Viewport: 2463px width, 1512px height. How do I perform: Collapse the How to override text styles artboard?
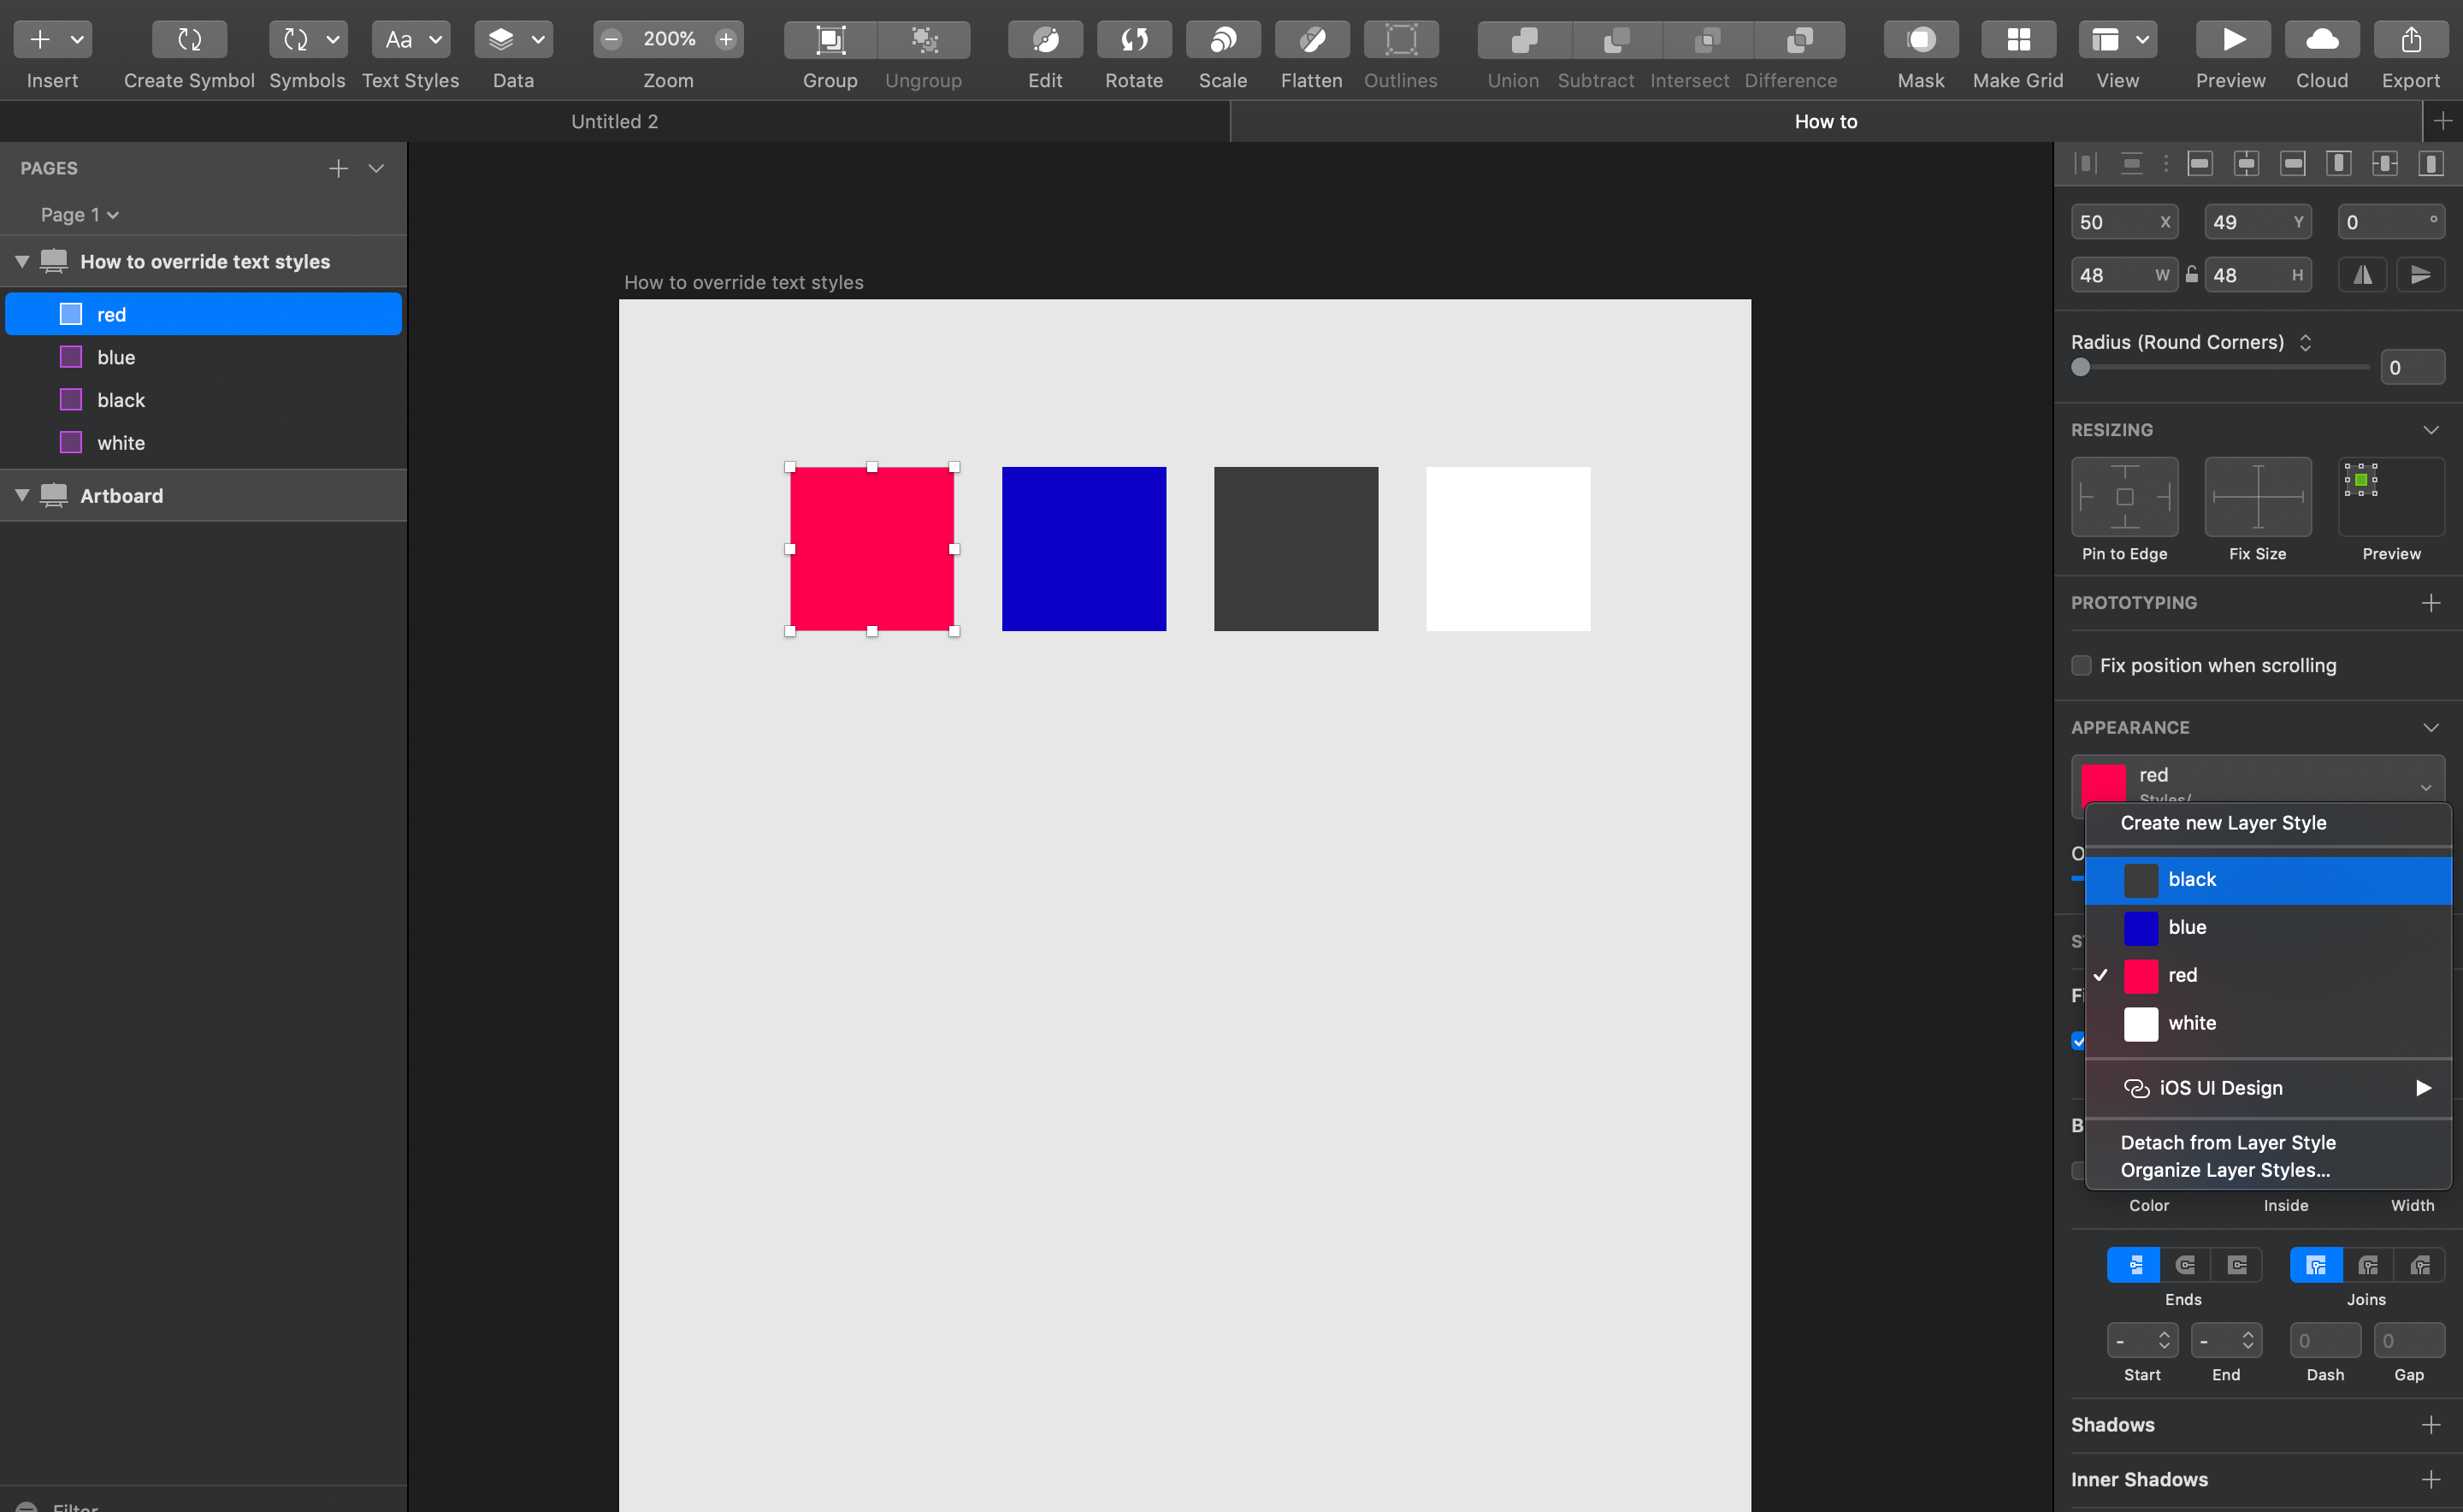pyautogui.click(x=21, y=261)
